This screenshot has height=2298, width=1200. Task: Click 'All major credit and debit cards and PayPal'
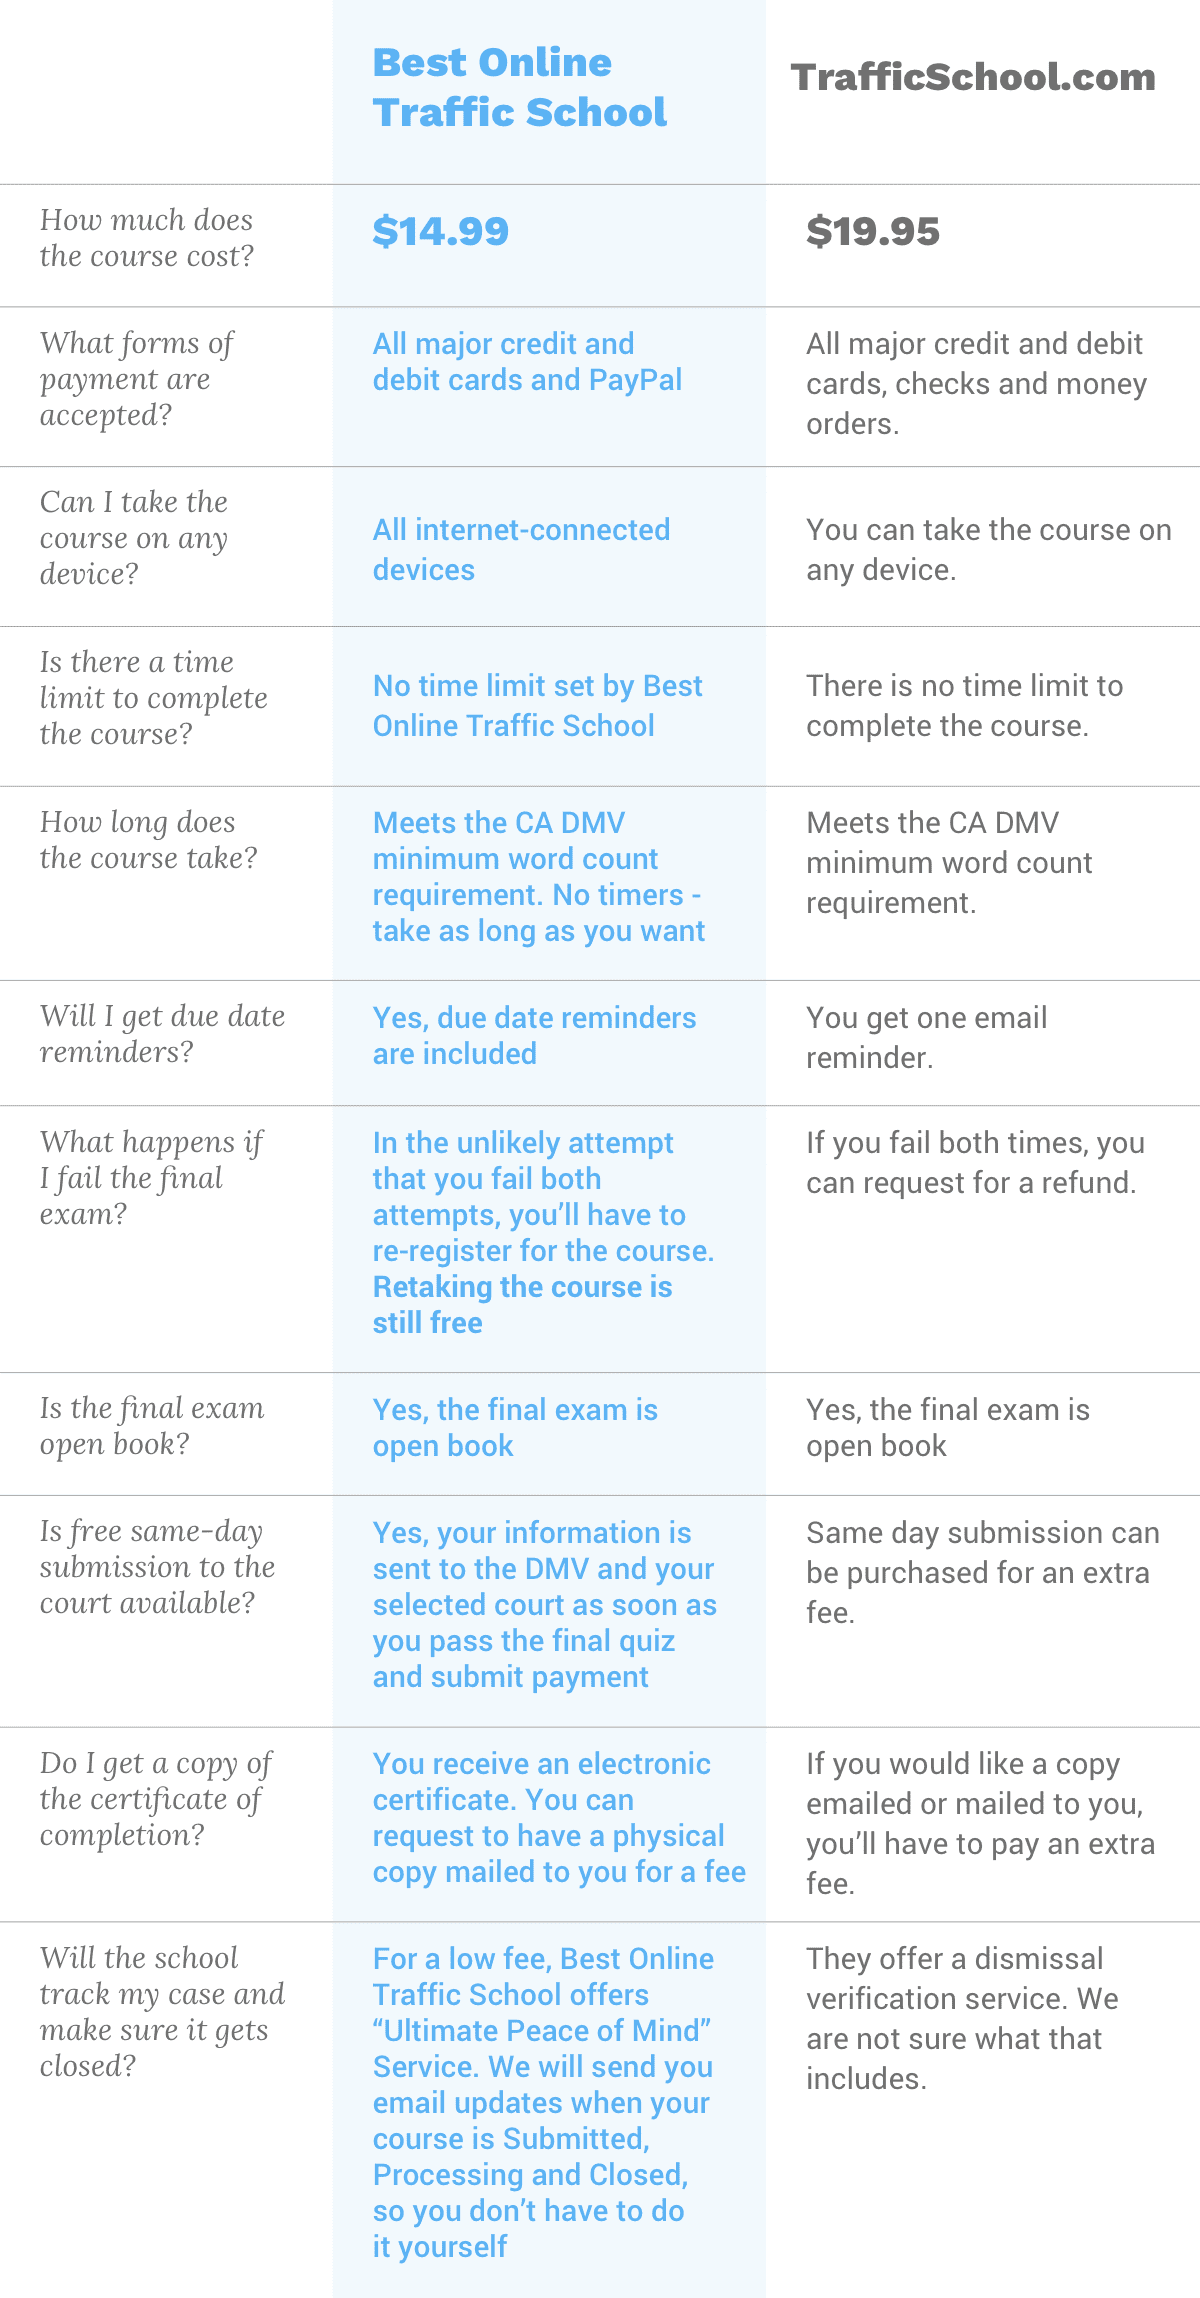click(x=527, y=362)
